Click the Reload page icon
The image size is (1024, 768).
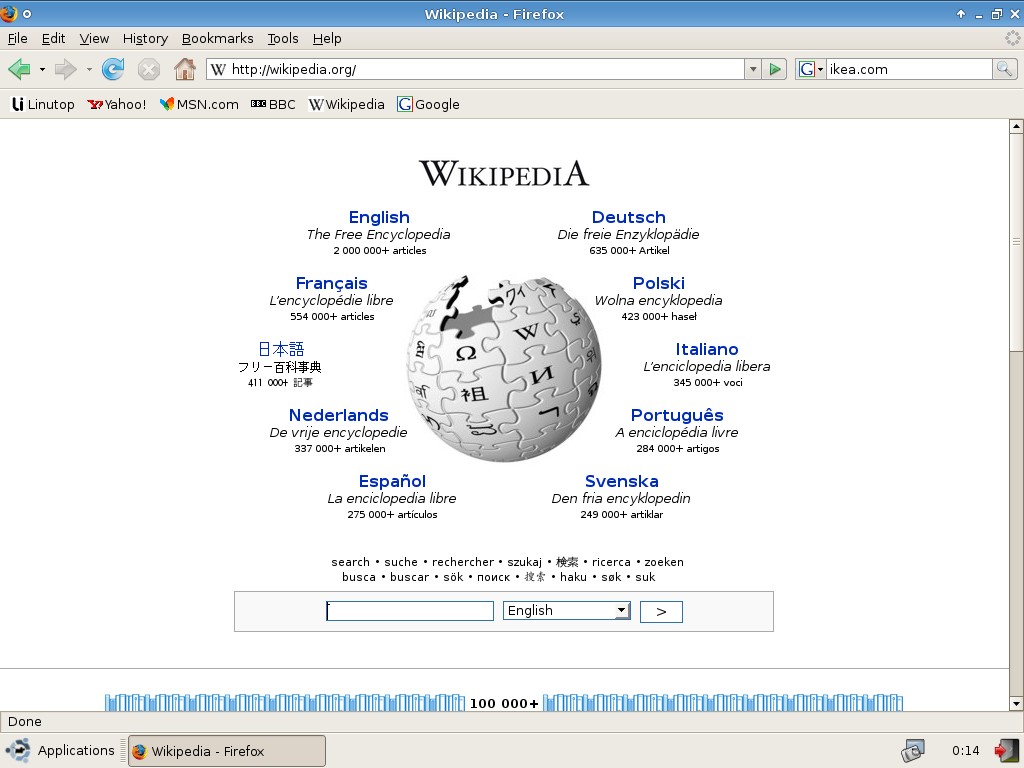[113, 69]
